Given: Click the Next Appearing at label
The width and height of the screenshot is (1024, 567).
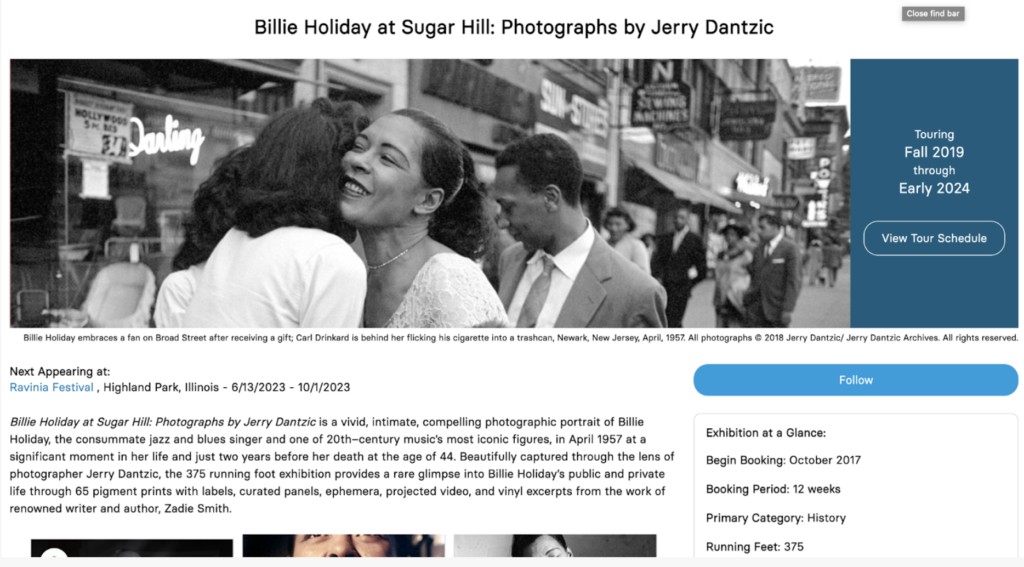Looking at the screenshot, I should pyautogui.click(x=59, y=372).
